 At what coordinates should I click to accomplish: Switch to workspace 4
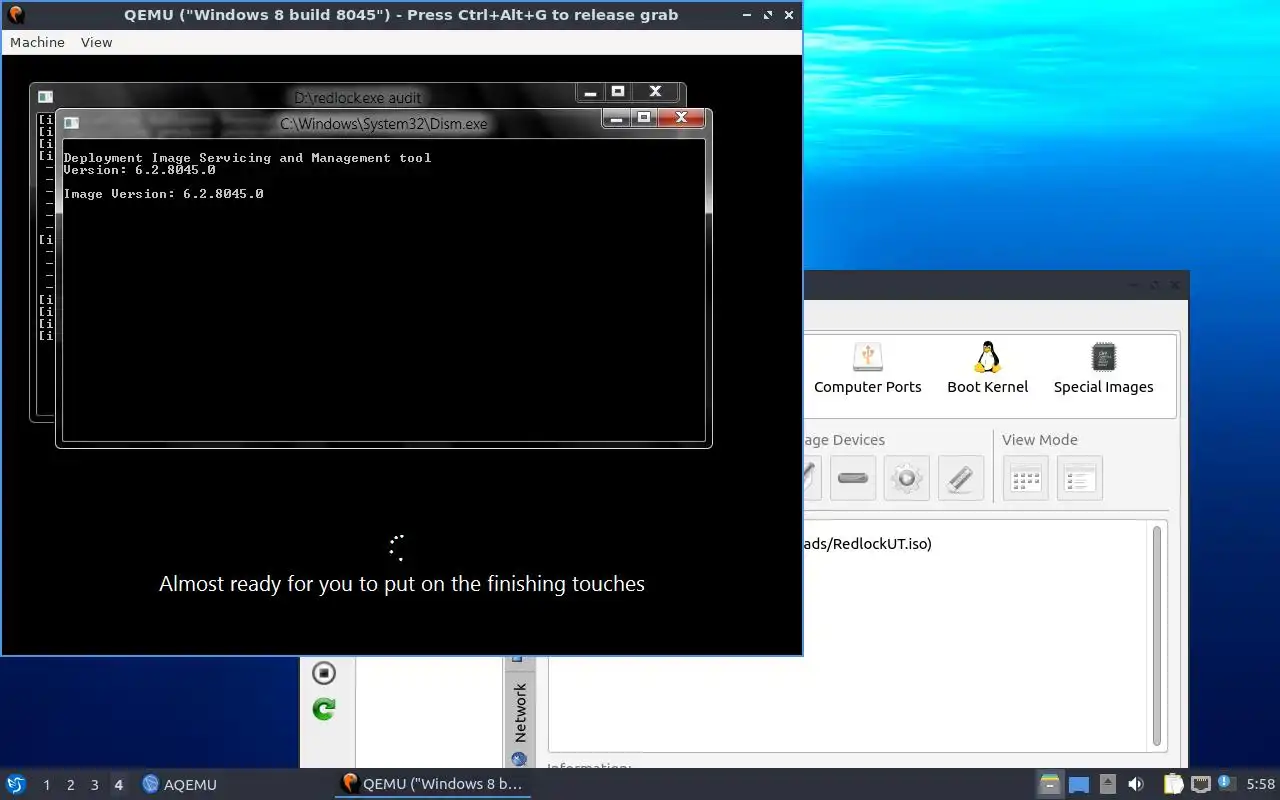click(118, 785)
